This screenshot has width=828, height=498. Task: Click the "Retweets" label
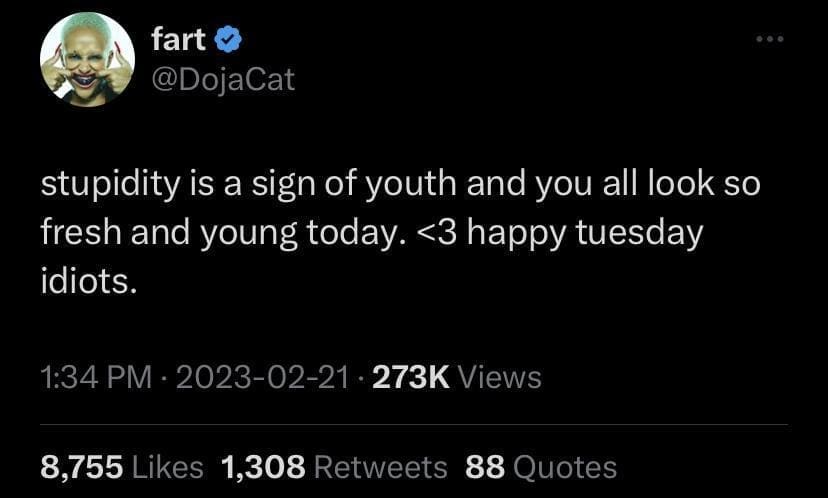click(x=380, y=466)
